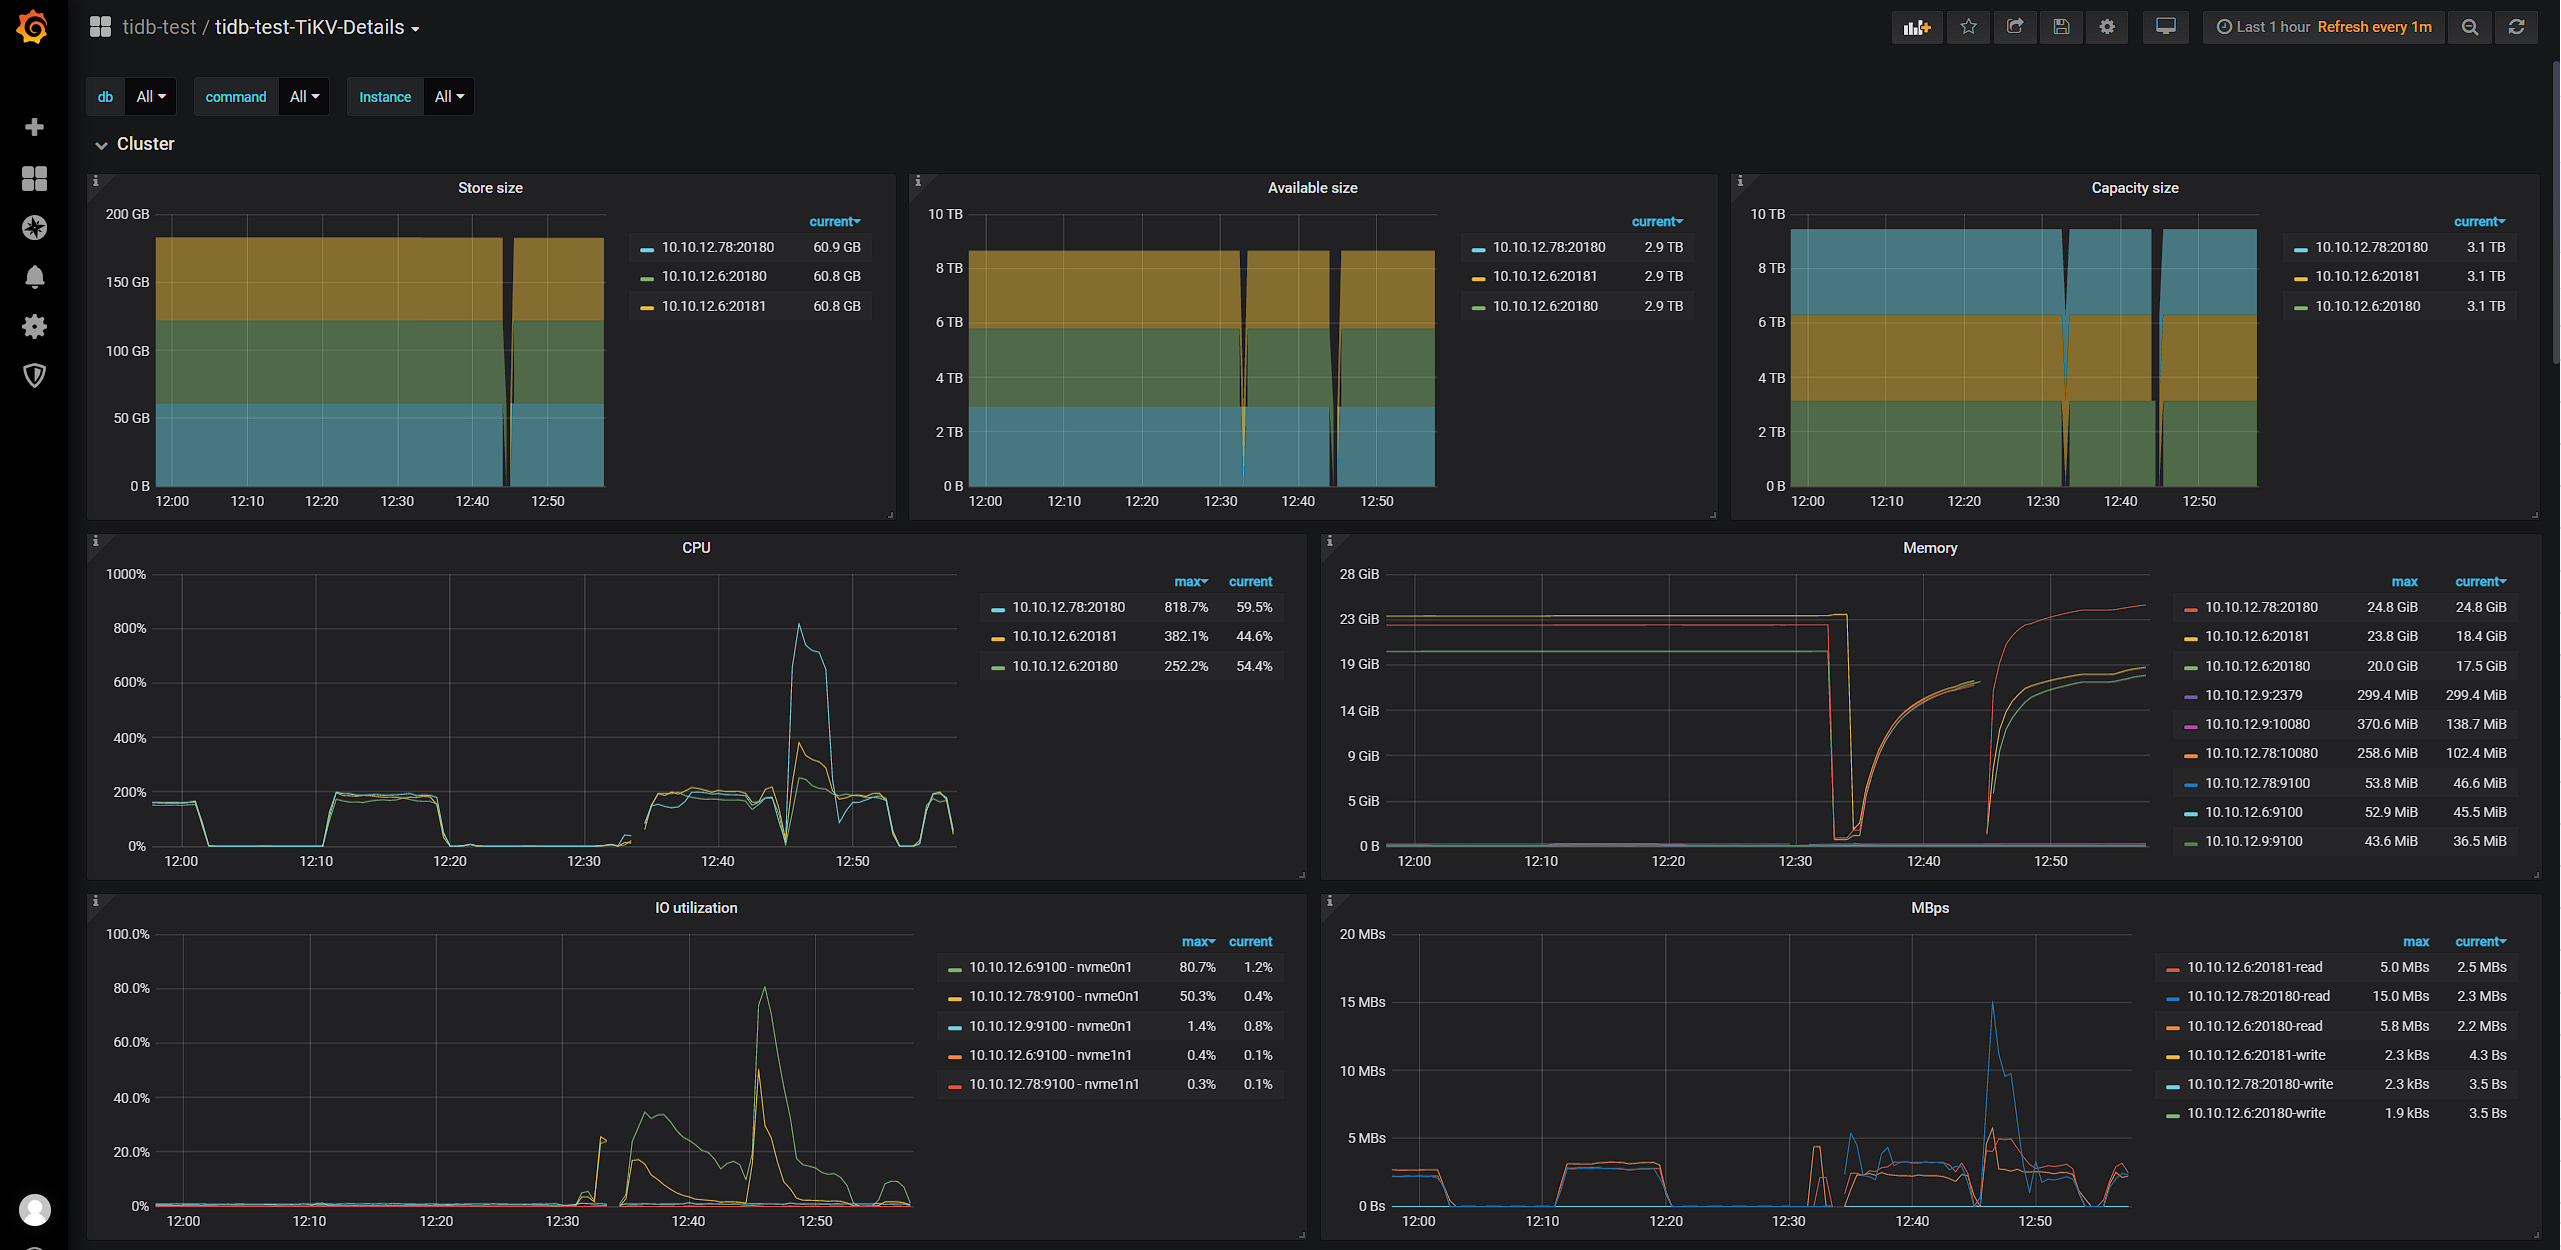The height and width of the screenshot is (1250, 2561).
Task: Star this dashboard as favorite
Action: pyautogui.click(x=1968, y=27)
